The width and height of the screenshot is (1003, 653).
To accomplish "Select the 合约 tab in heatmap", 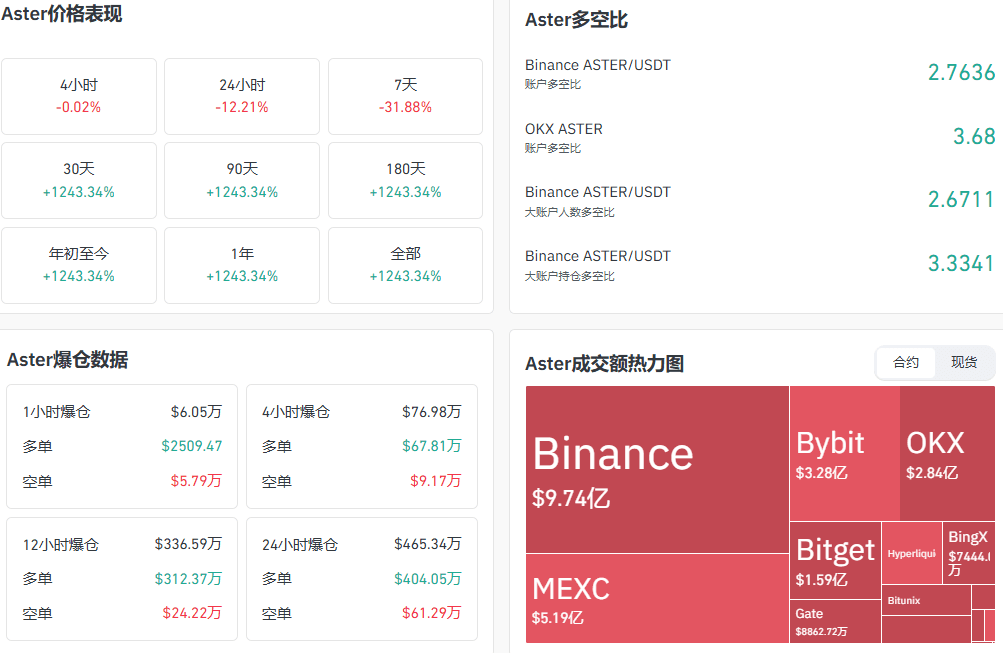I will tap(906, 363).
